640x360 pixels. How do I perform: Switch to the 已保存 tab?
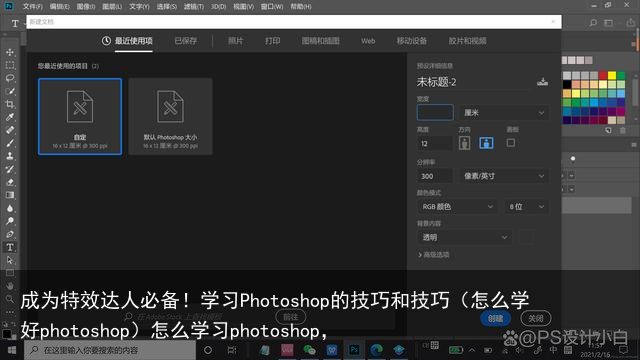point(186,41)
